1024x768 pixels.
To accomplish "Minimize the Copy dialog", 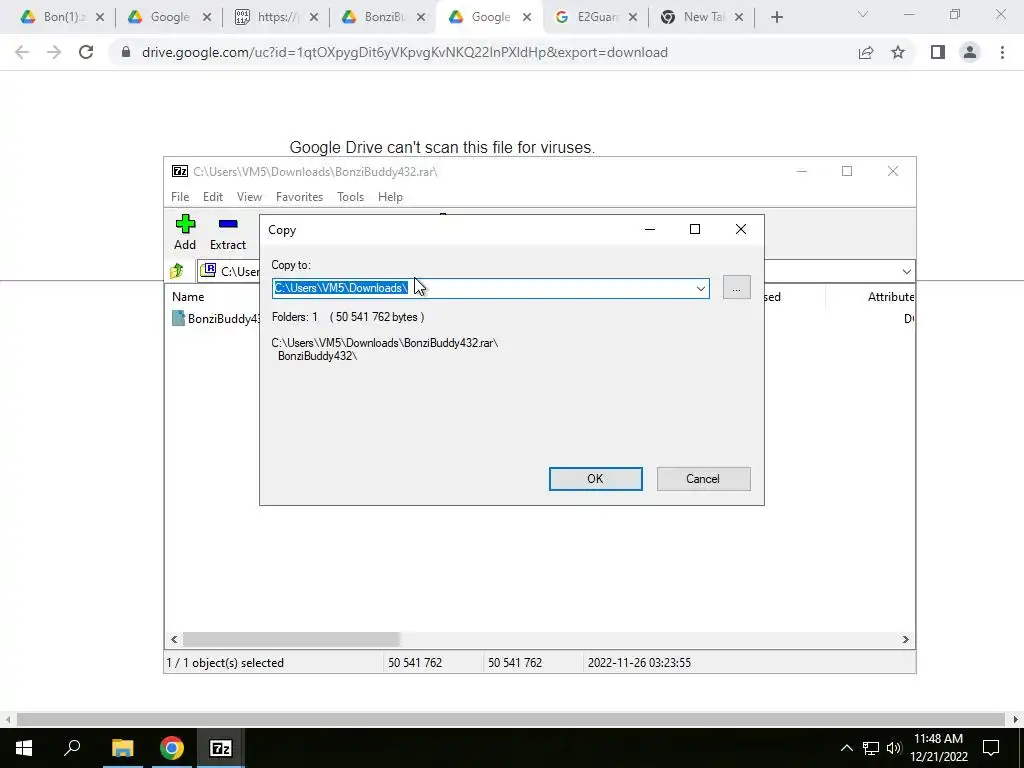I will tap(650, 229).
